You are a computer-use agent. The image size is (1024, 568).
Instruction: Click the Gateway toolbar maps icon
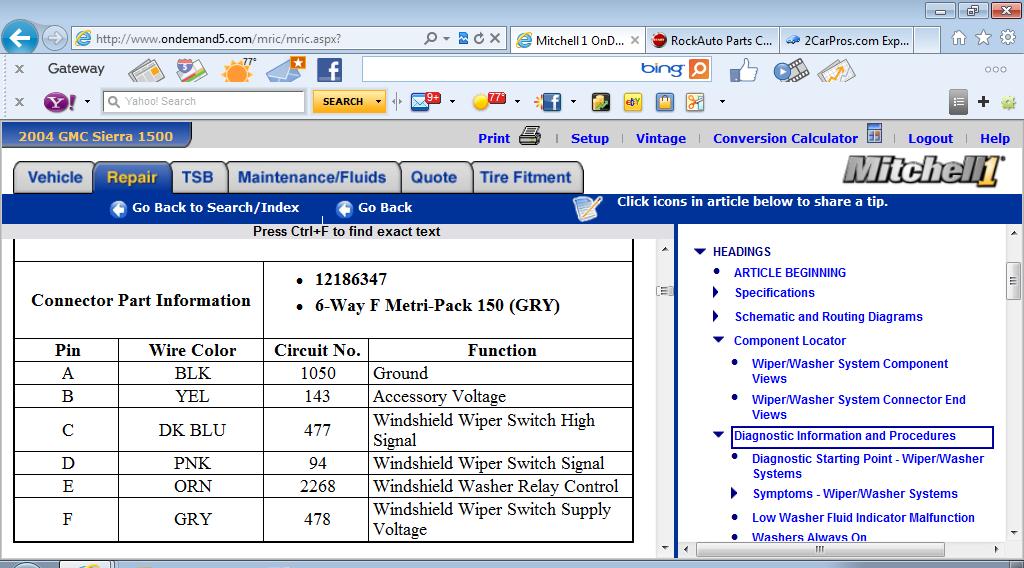pyautogui.click(x=191, y=70)
